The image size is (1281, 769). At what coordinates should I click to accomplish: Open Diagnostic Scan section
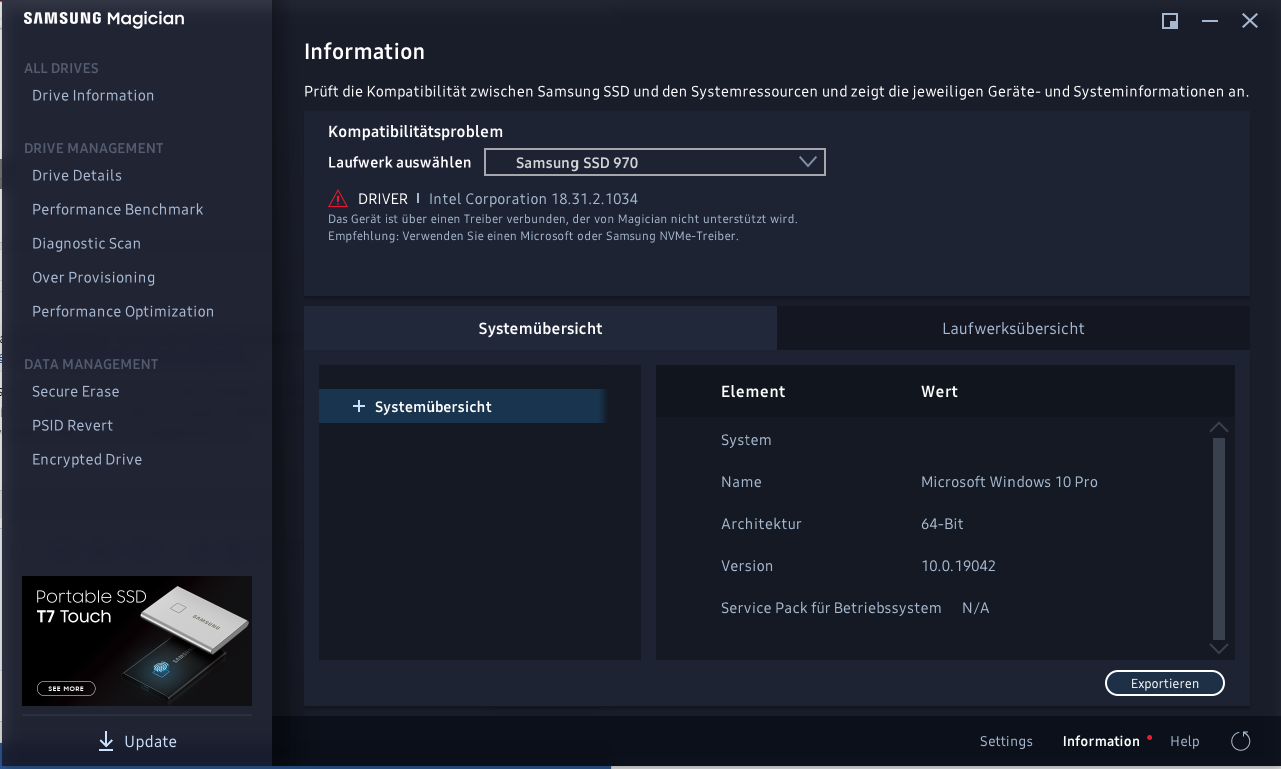86,244
